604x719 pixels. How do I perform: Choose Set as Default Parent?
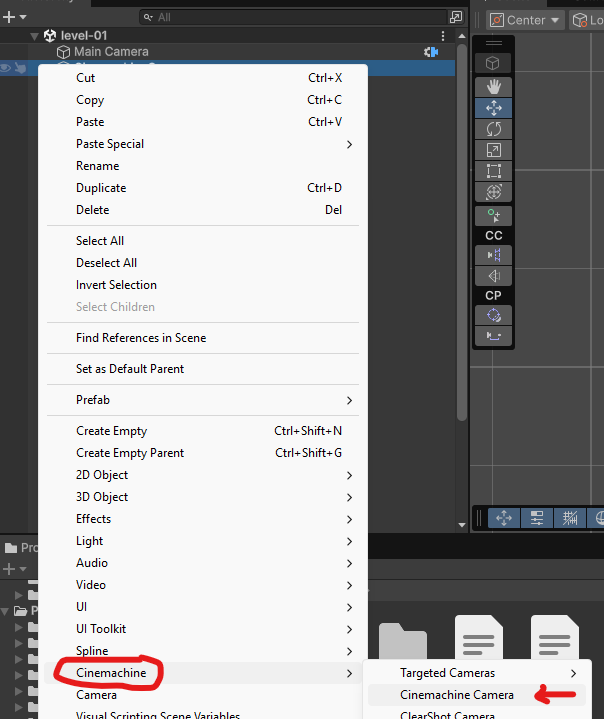coord(203,369)
